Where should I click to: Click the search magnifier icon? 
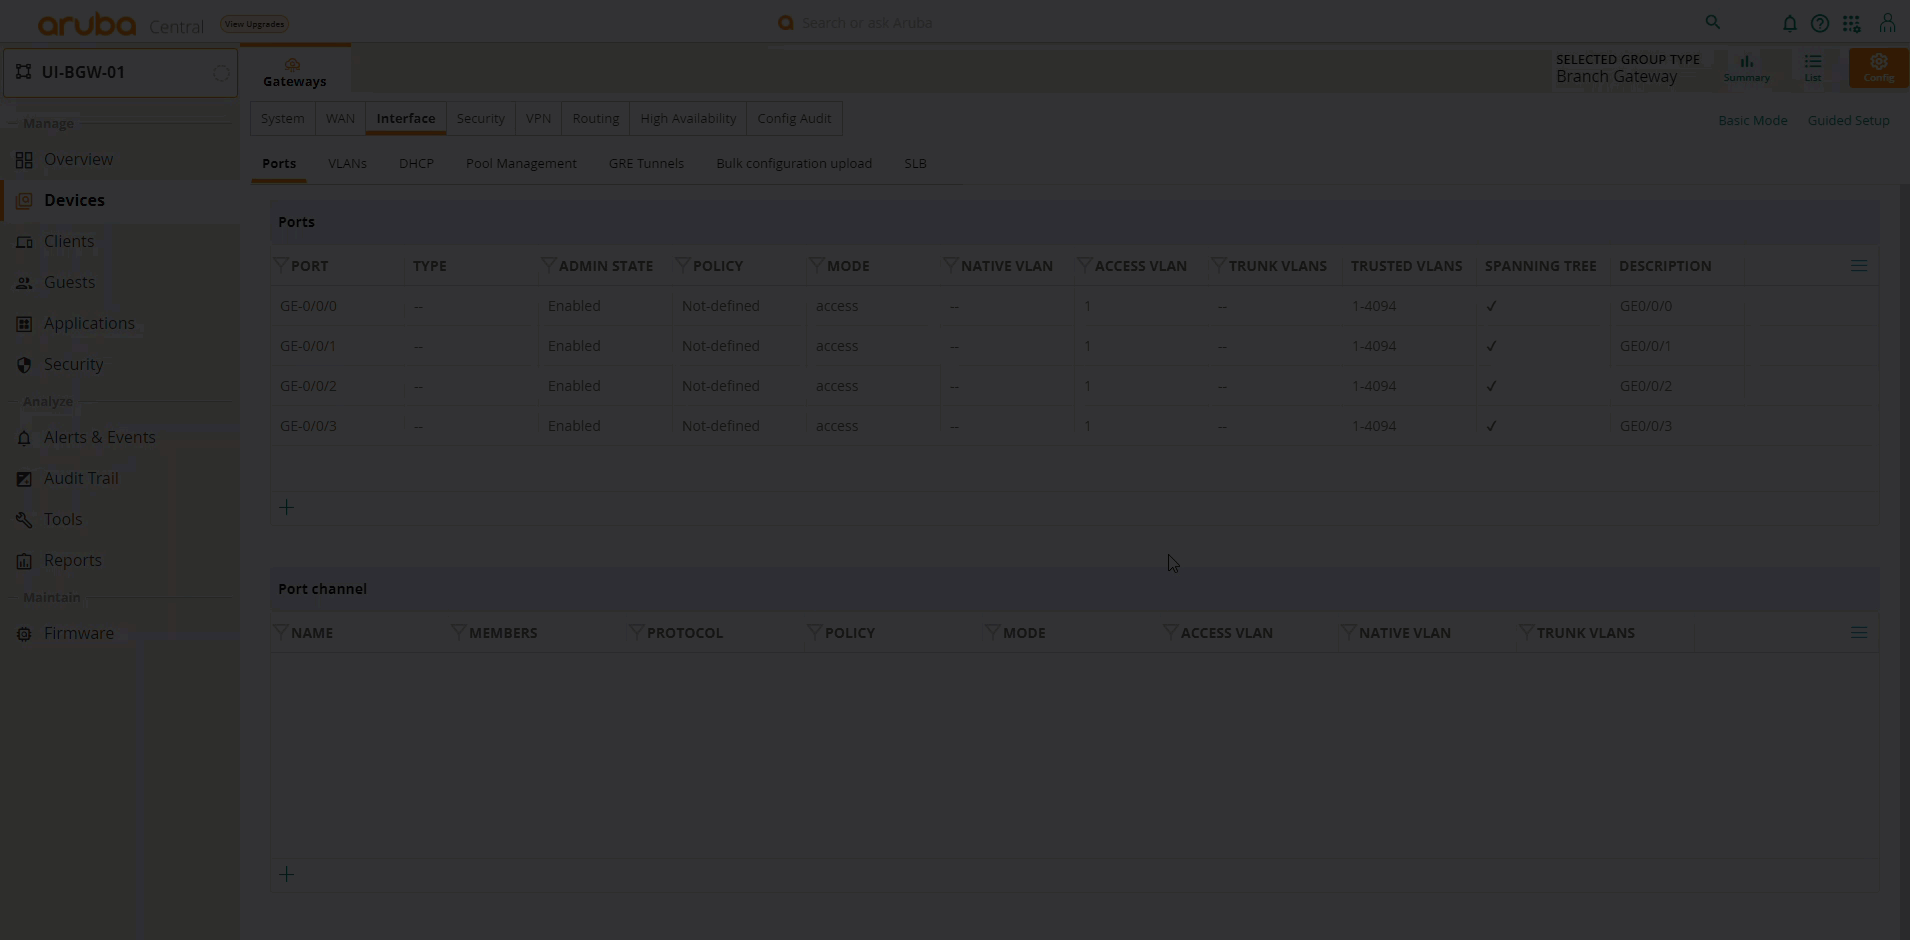point(1712,22)
